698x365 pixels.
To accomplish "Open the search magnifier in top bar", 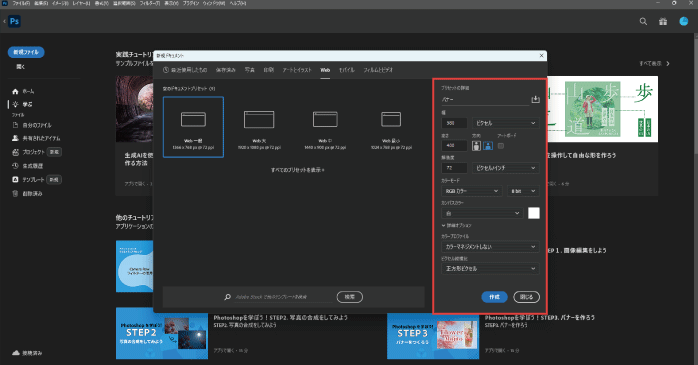I will pyautogui.click(x=643, y=21).
